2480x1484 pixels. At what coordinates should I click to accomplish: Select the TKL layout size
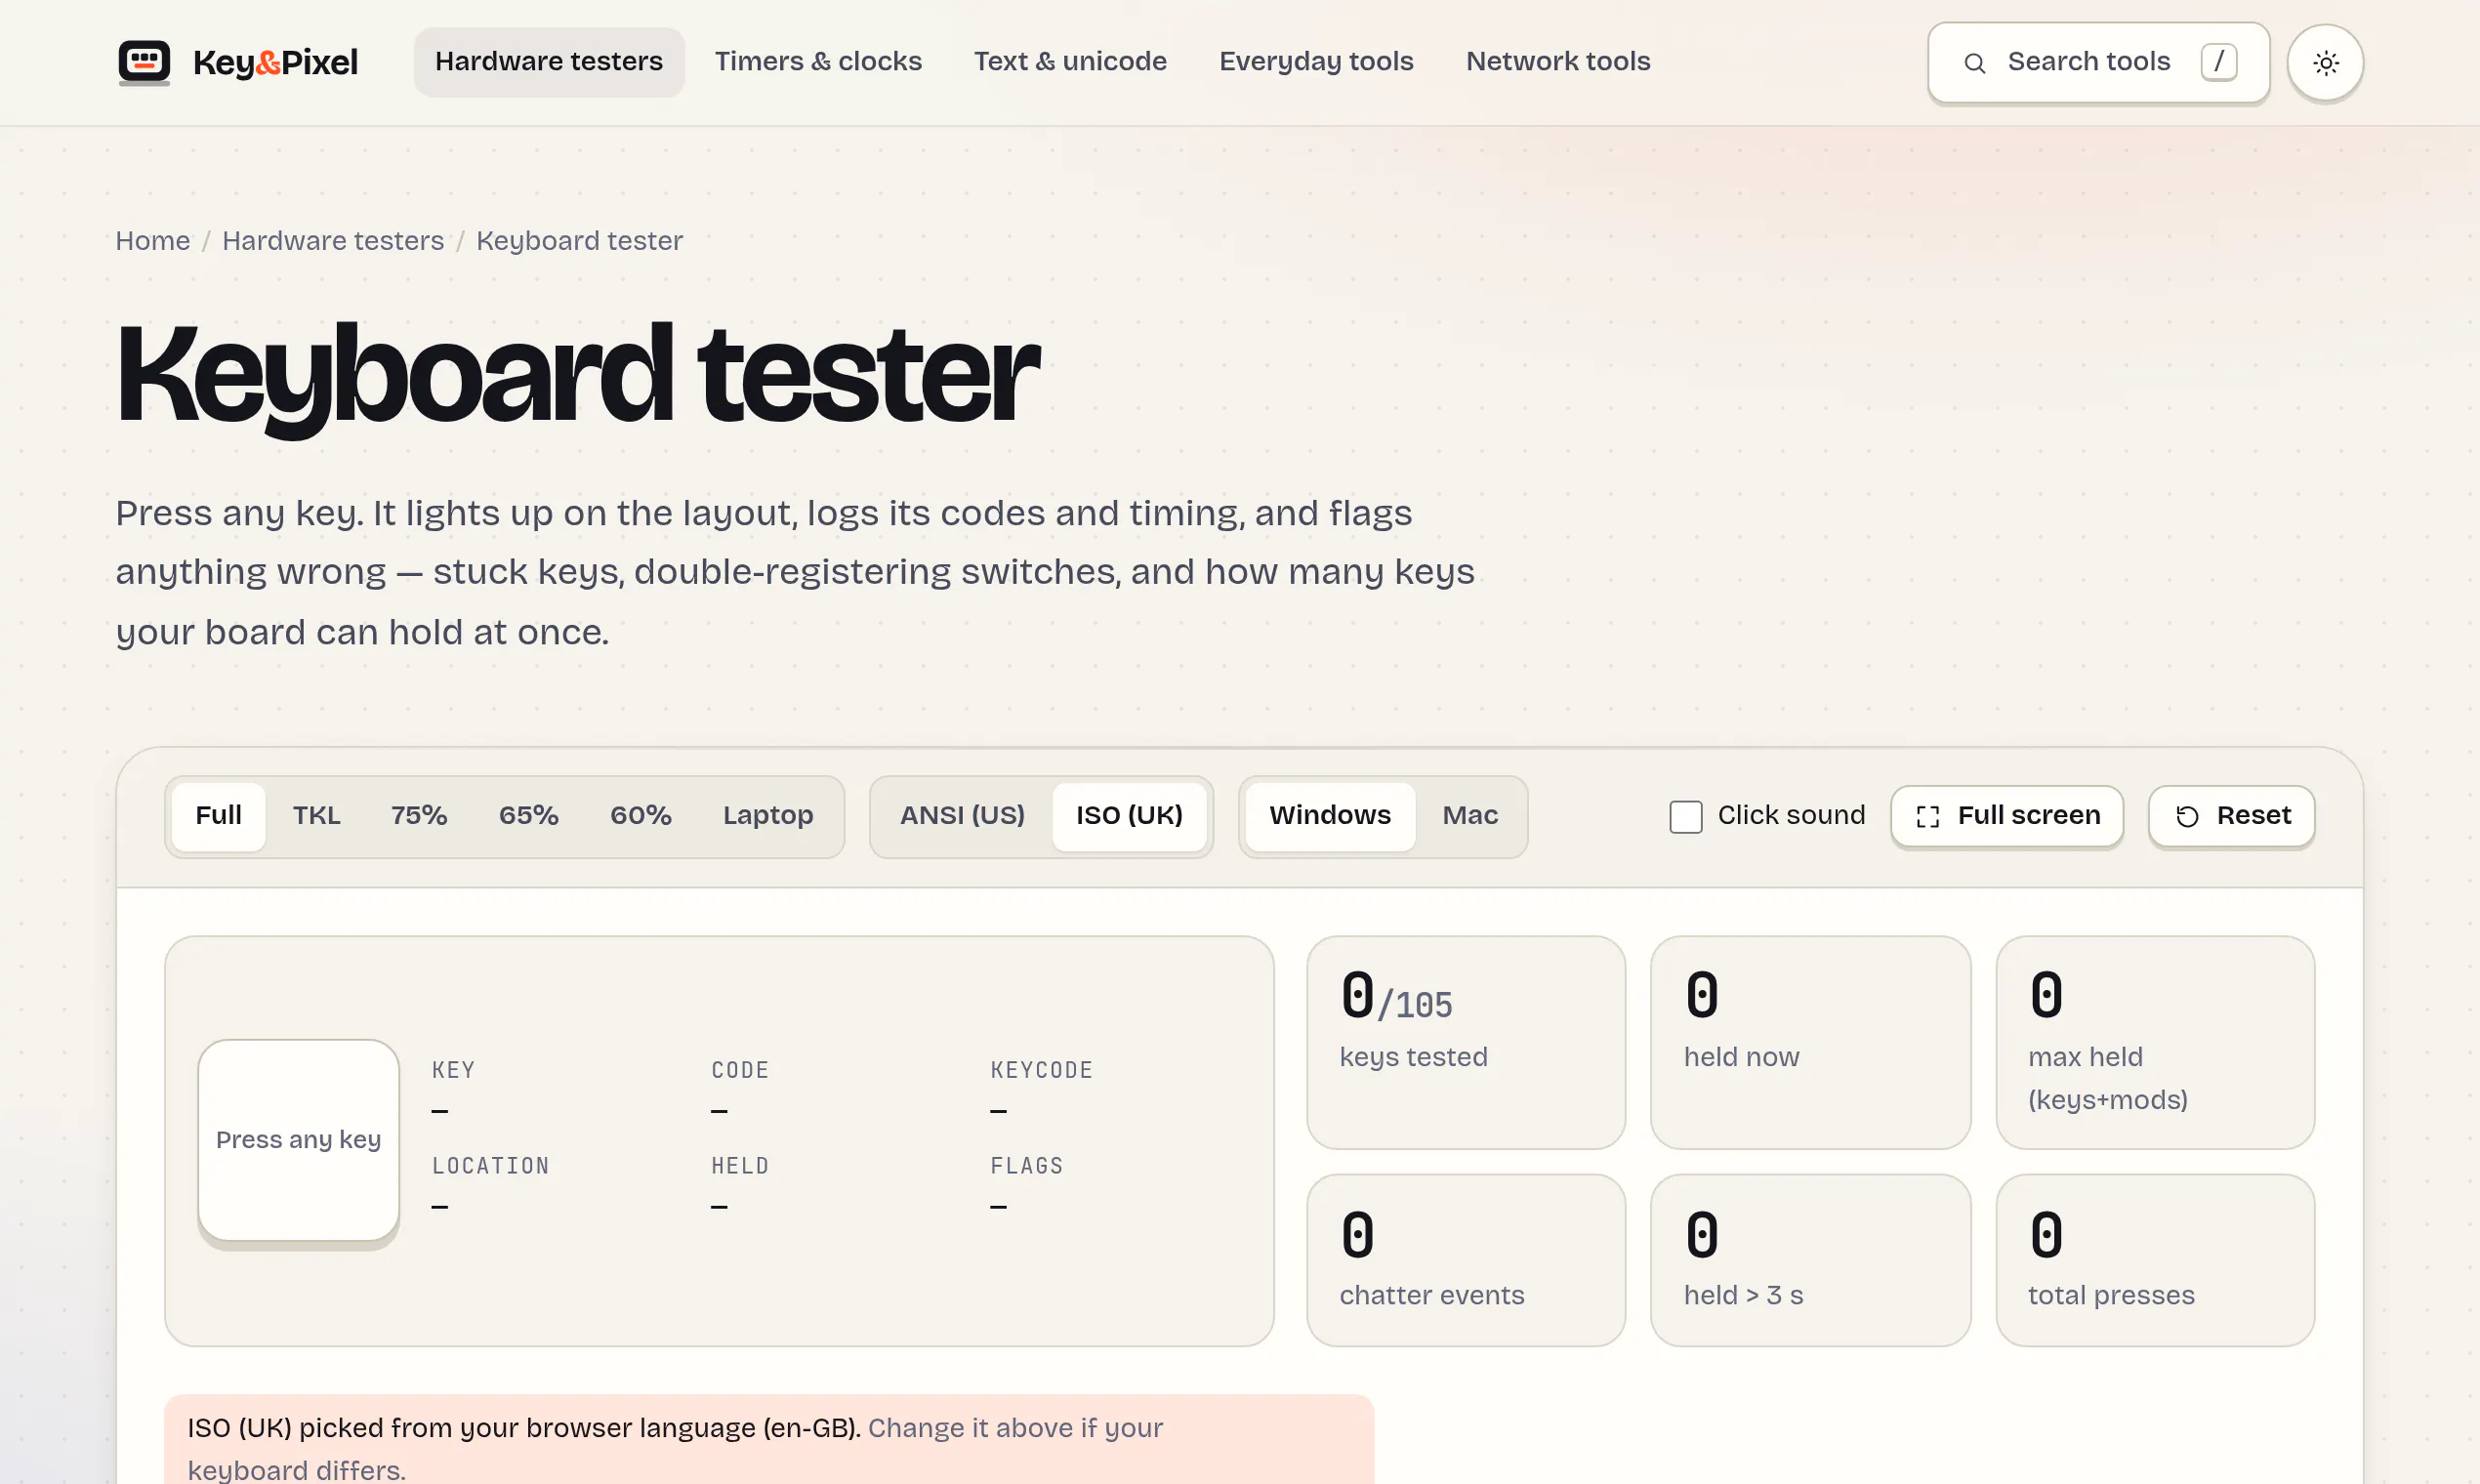(316, 816)
